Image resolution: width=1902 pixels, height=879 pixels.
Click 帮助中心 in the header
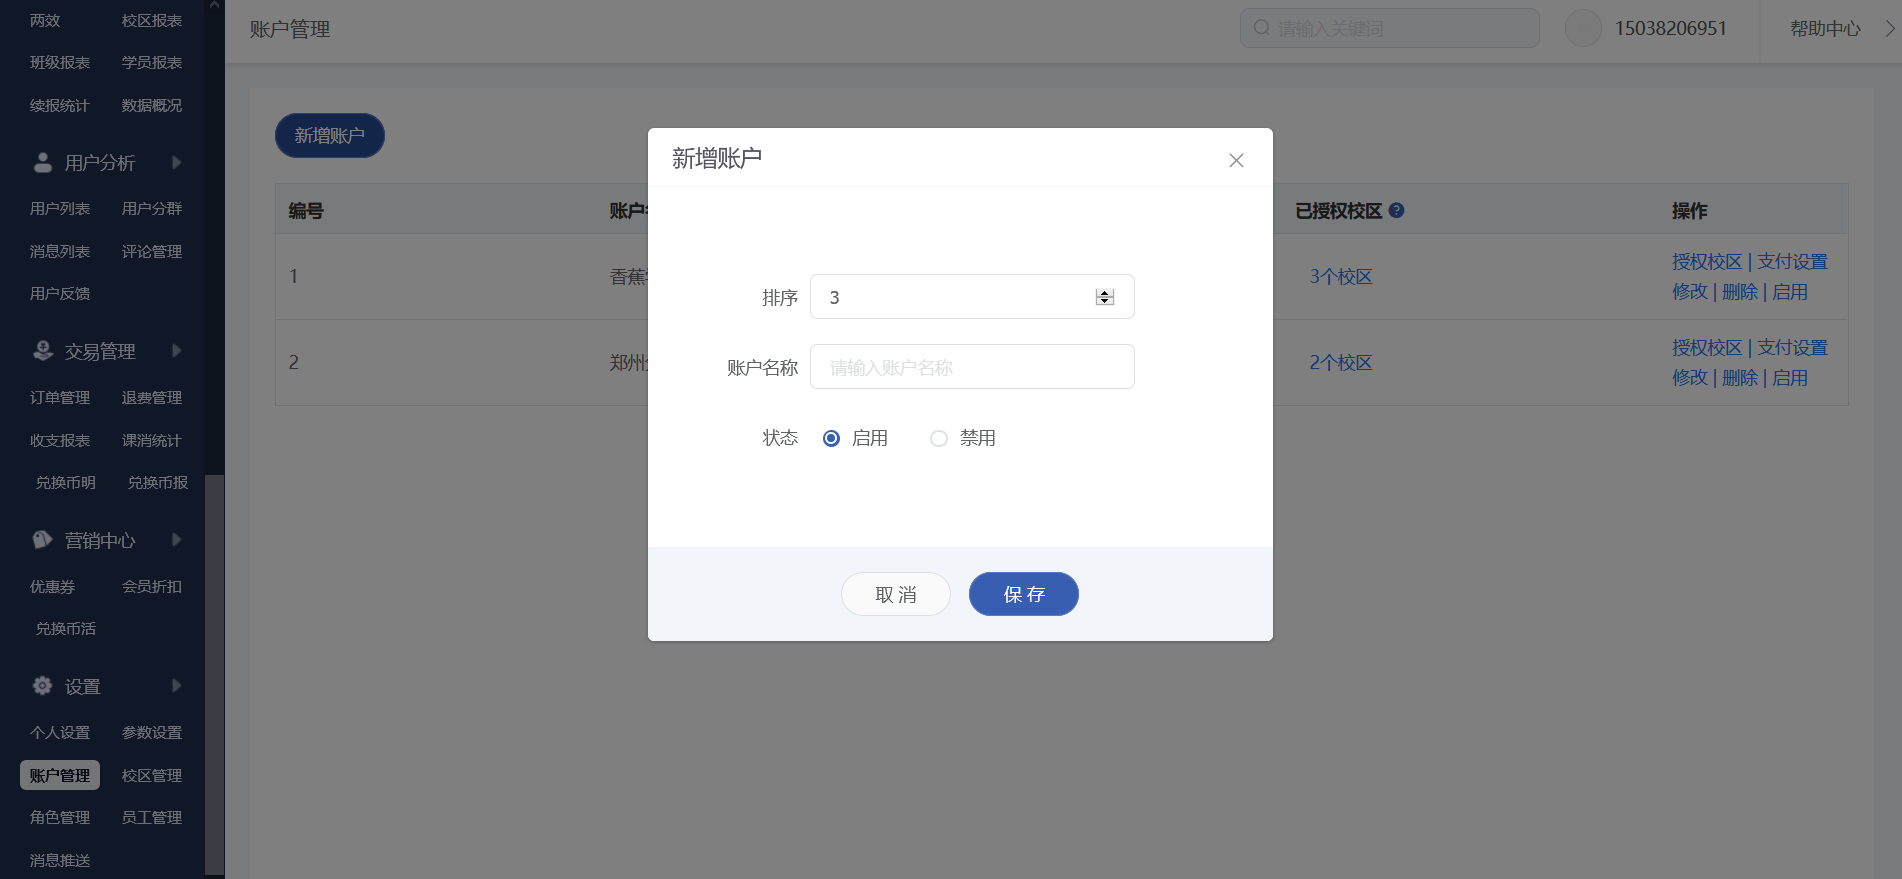(1825, 28)
